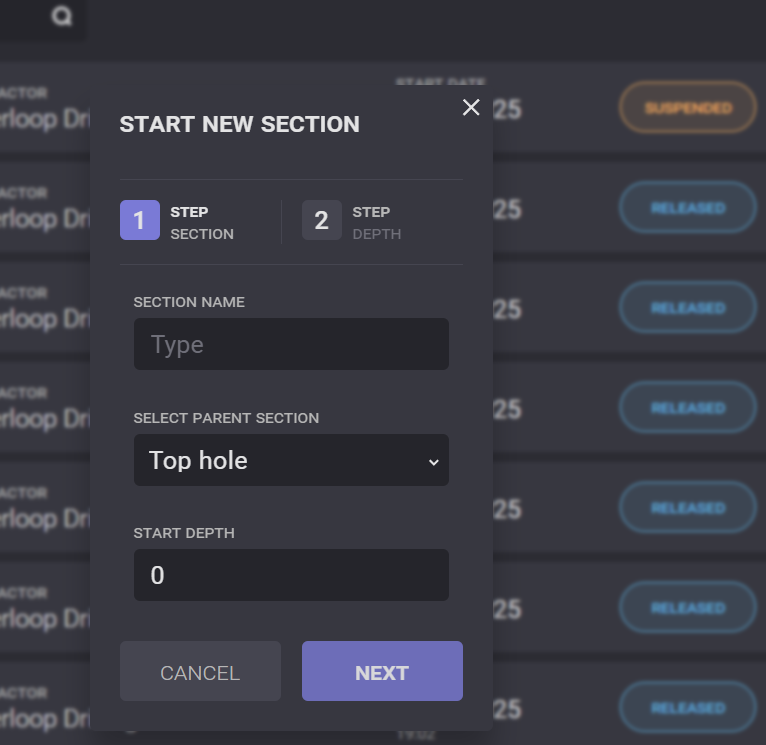
Task: Switch to the Step Depth label
Action: (x=376, y=223)
